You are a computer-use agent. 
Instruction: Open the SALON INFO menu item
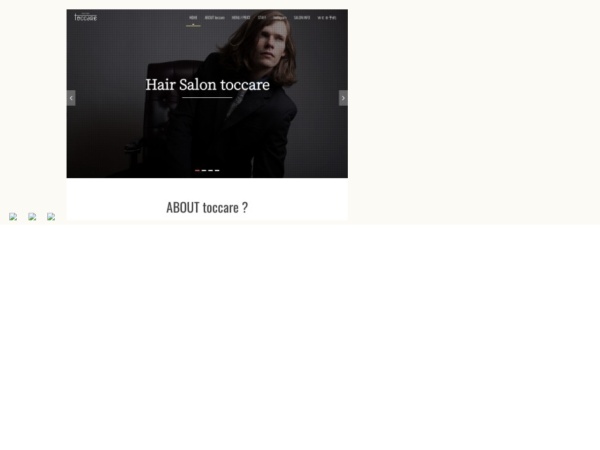pyautogui.click(x=302, y=18)
